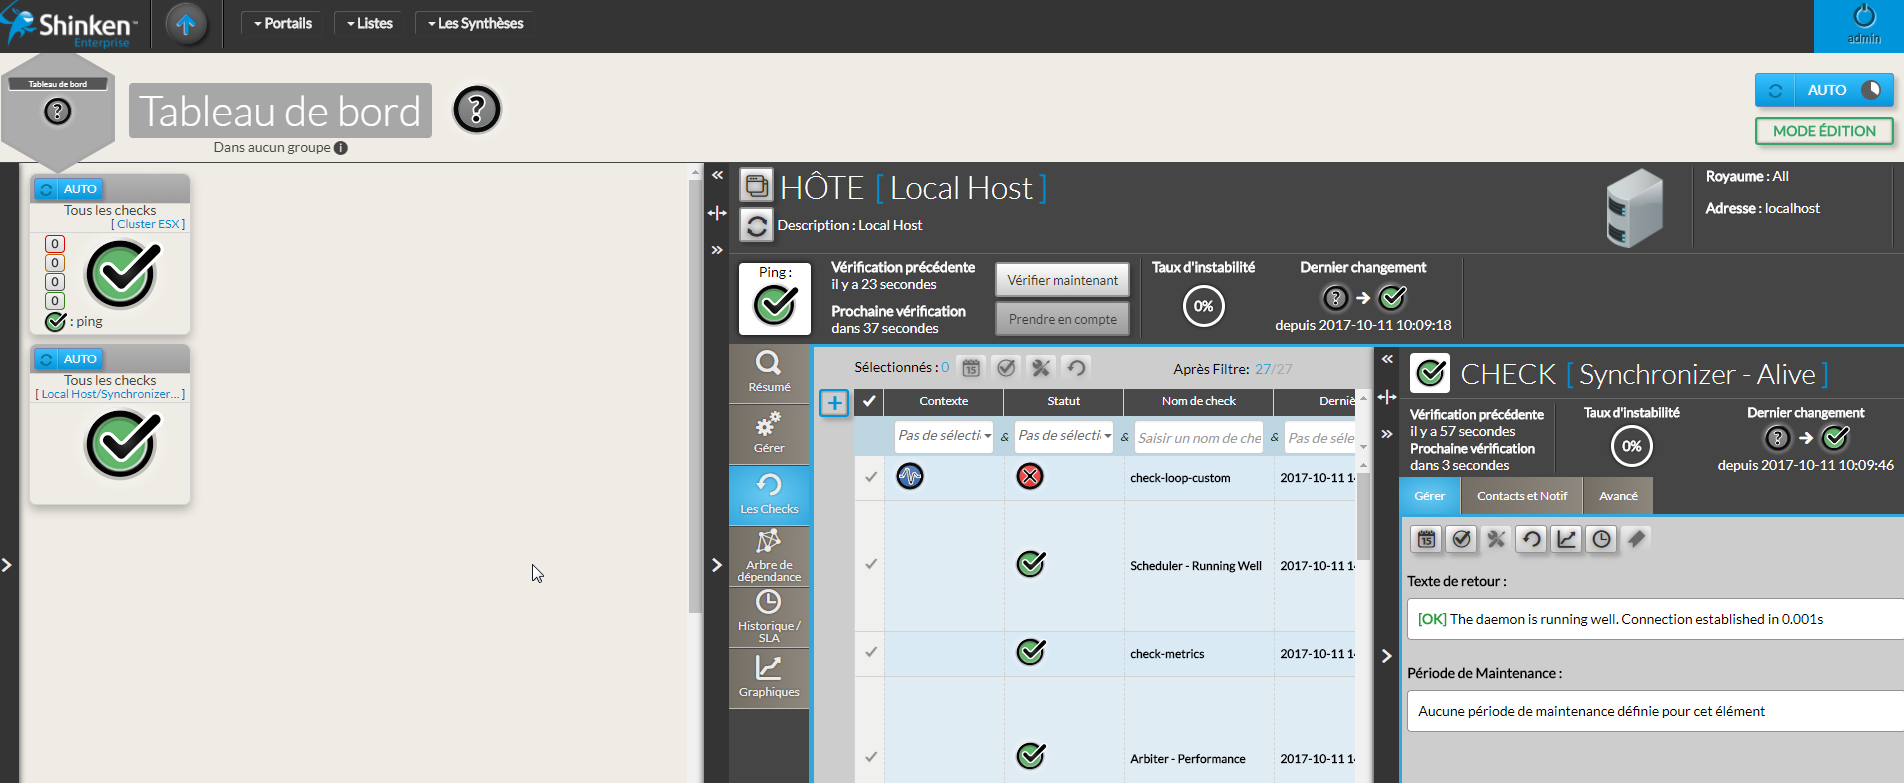Select the Scheduler - Running Well row checkbox
The height and width of the screenshot is (783, 1904).
click(x=871, y=565)
